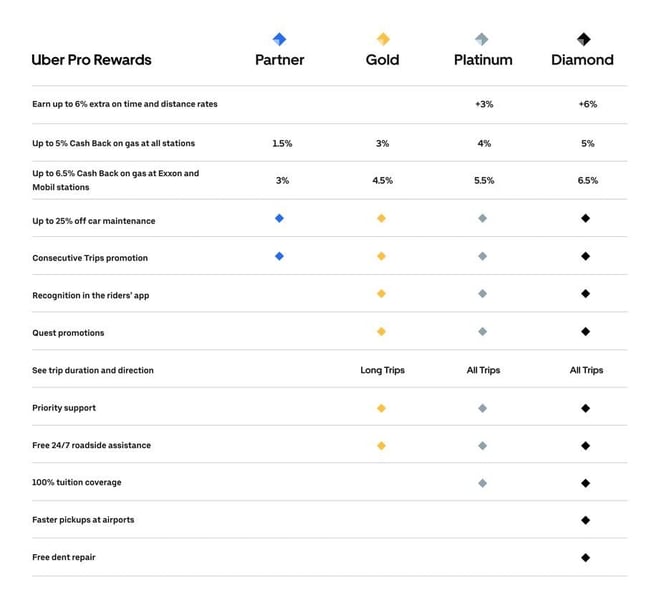The image size is (659, 610).
Task: Select Gold diamond in Quest promotions row
Action: tap(381, 332)
